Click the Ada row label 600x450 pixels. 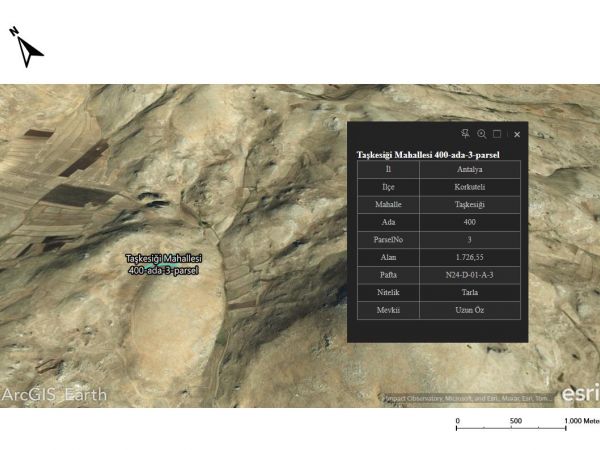[x=388, y=222]
